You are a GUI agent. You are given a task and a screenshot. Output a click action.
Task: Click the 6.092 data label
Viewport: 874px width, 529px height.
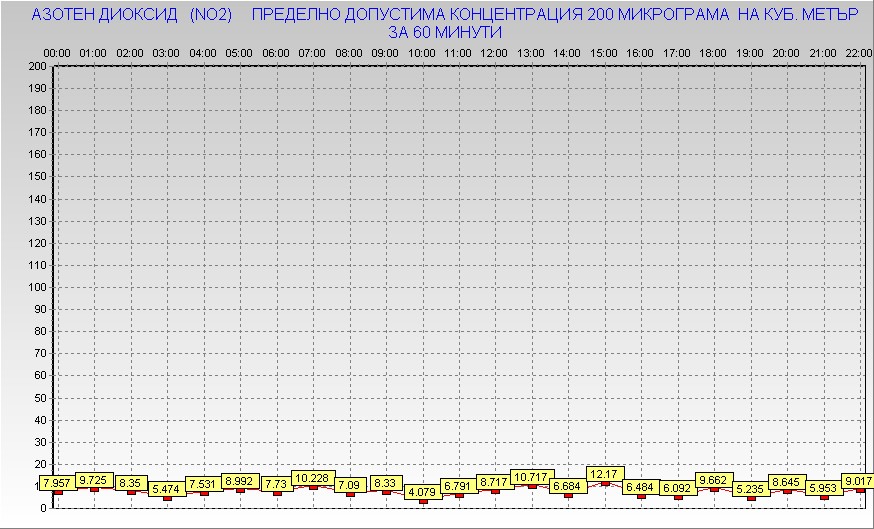pos(678,488)
